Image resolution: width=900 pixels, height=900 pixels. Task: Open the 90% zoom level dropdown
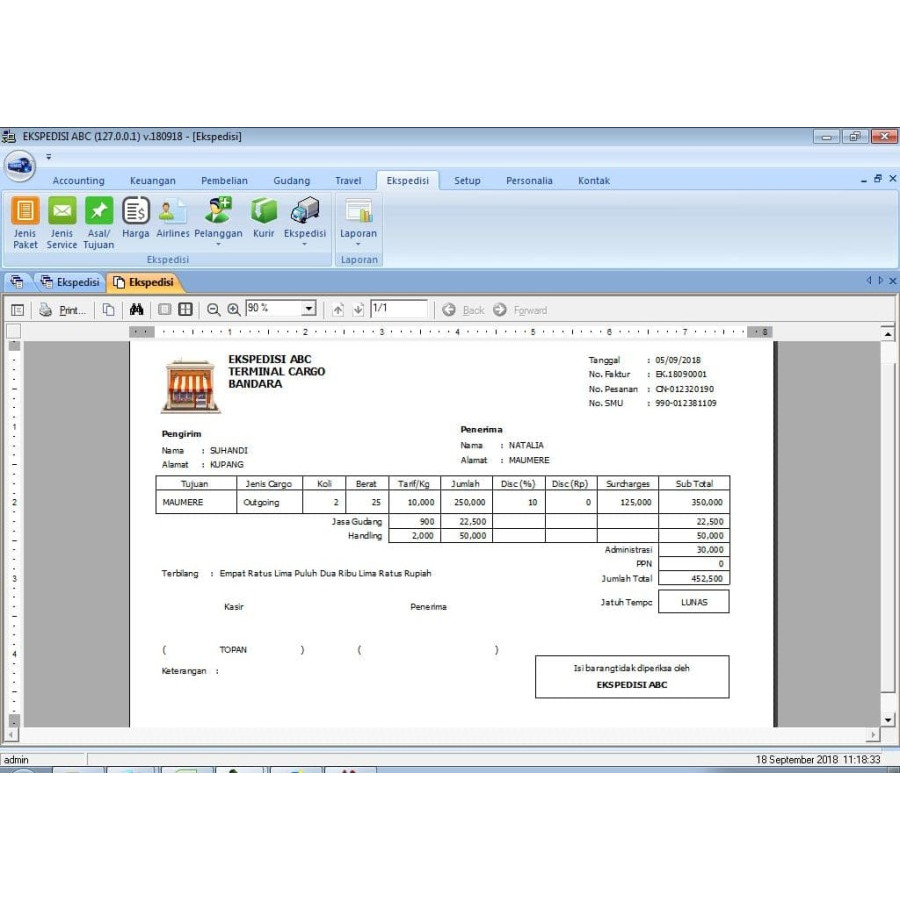point(308,310)
